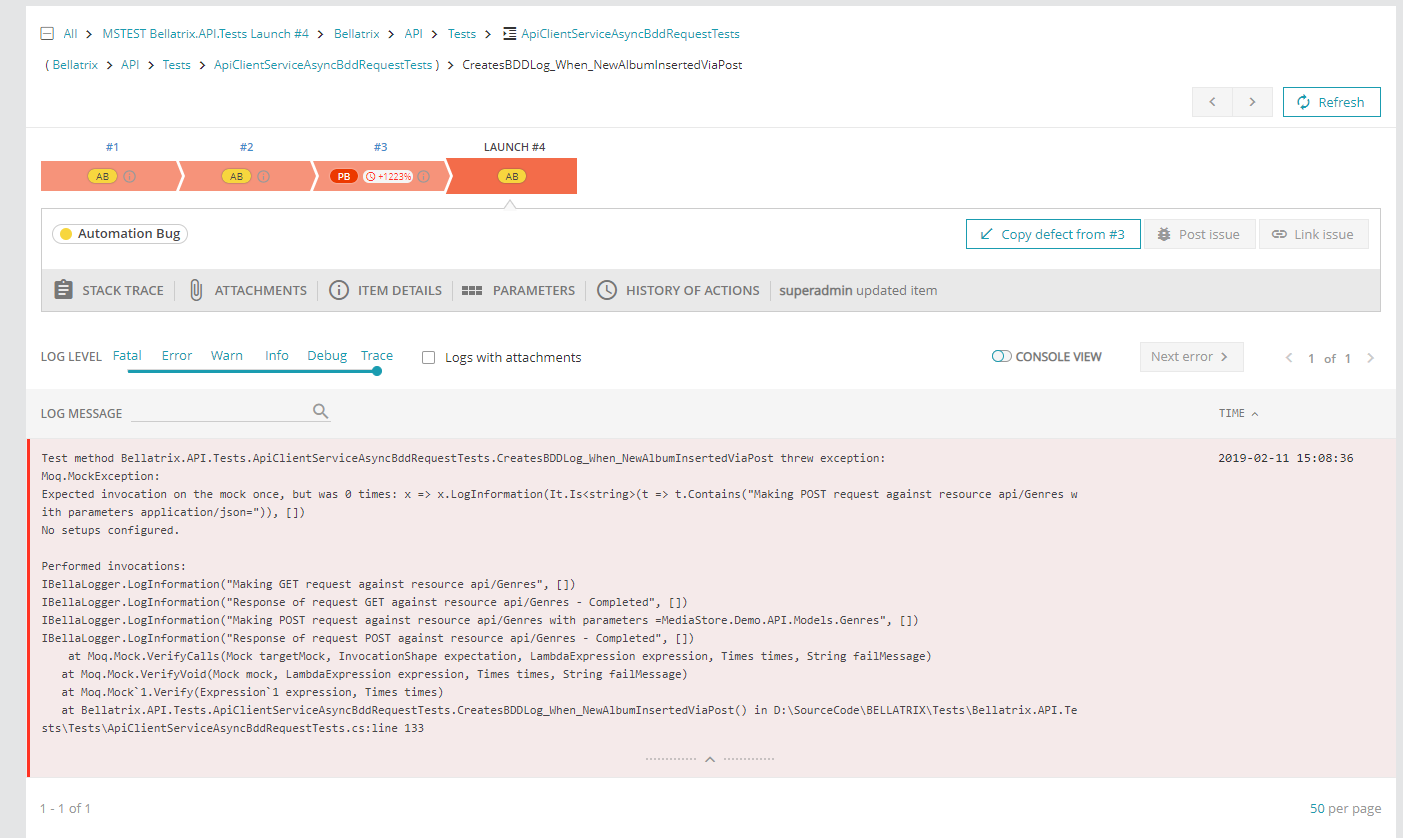Set log level to Warn

pyautogui.click(x=227, y=355)
